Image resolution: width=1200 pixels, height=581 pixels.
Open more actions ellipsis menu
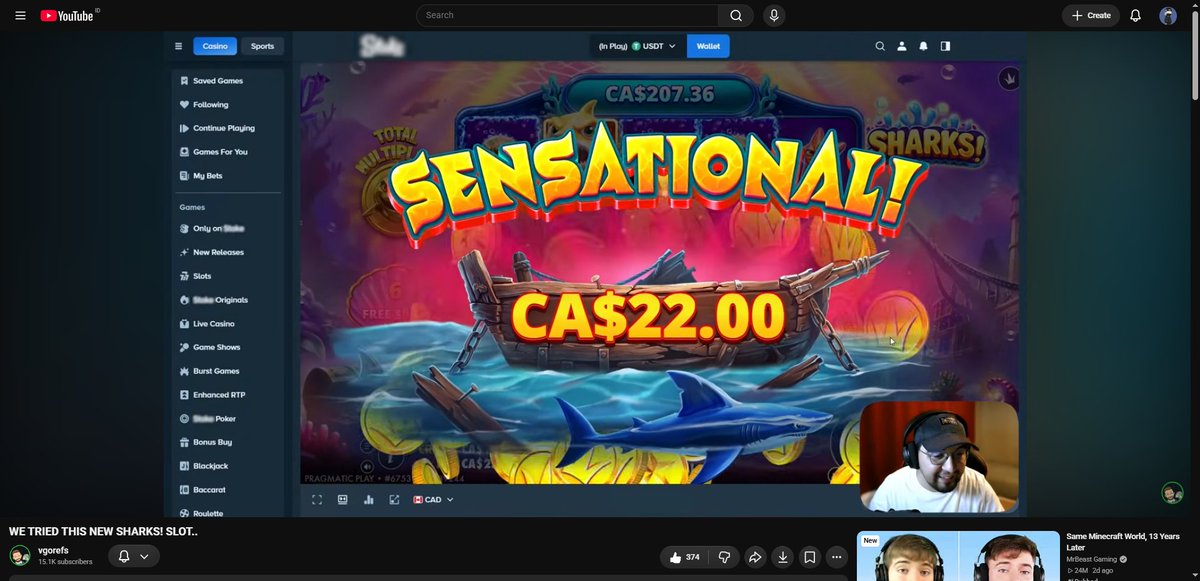pyautogui.click(x=837, y=557)
